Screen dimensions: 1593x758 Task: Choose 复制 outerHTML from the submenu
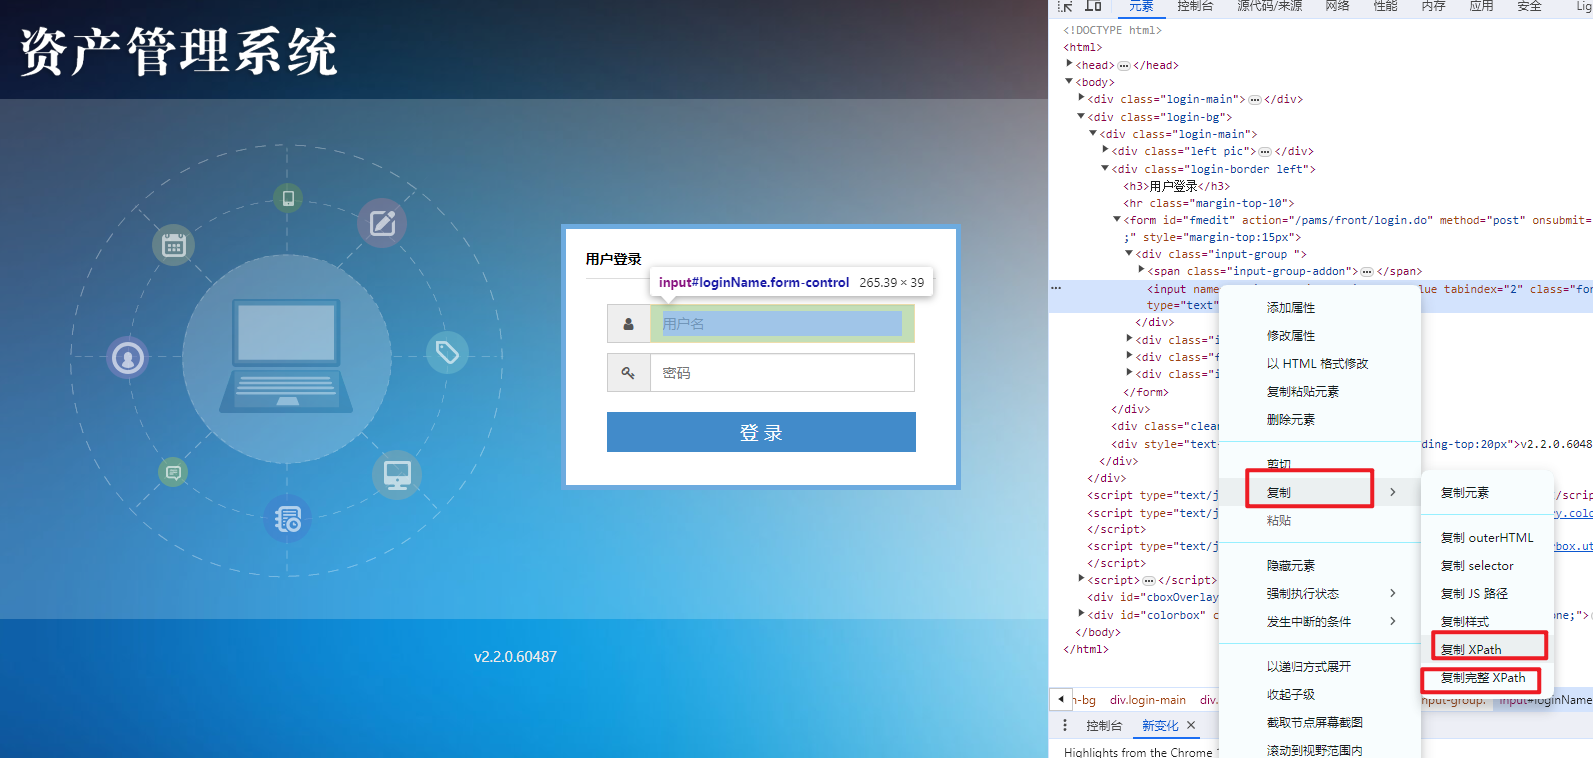(x=1487, y=538)
